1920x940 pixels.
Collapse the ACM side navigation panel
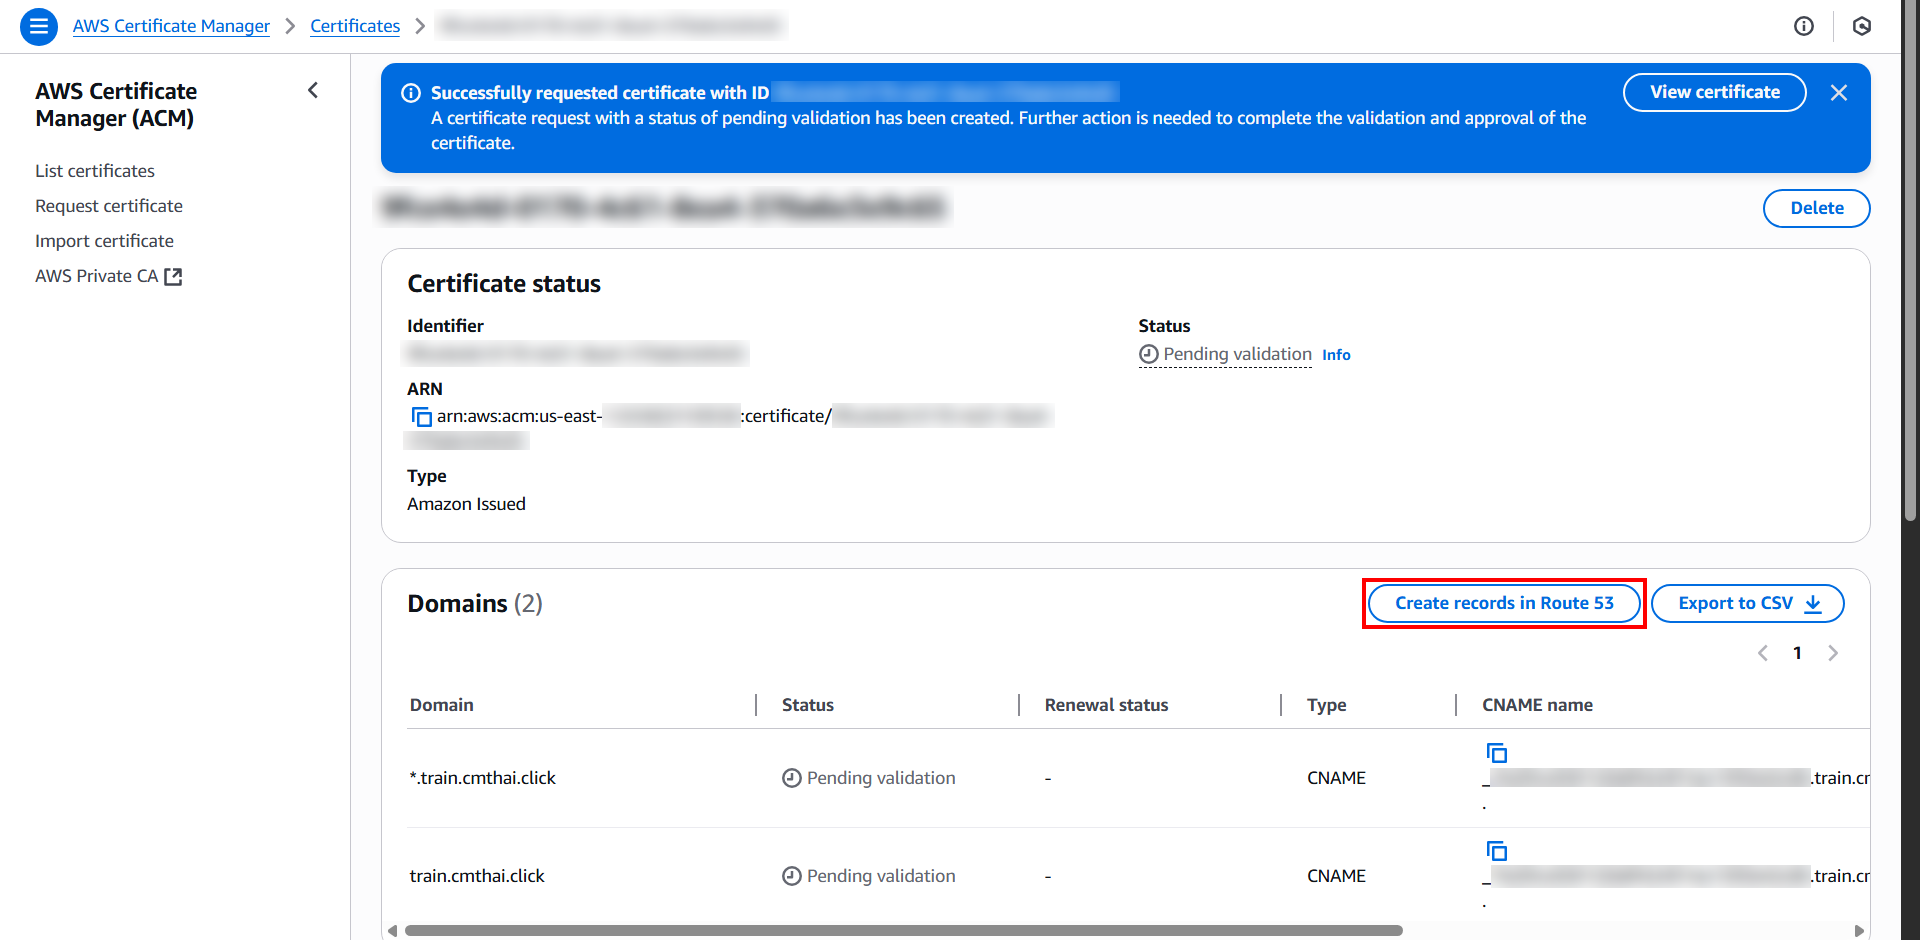pos(313,91)
